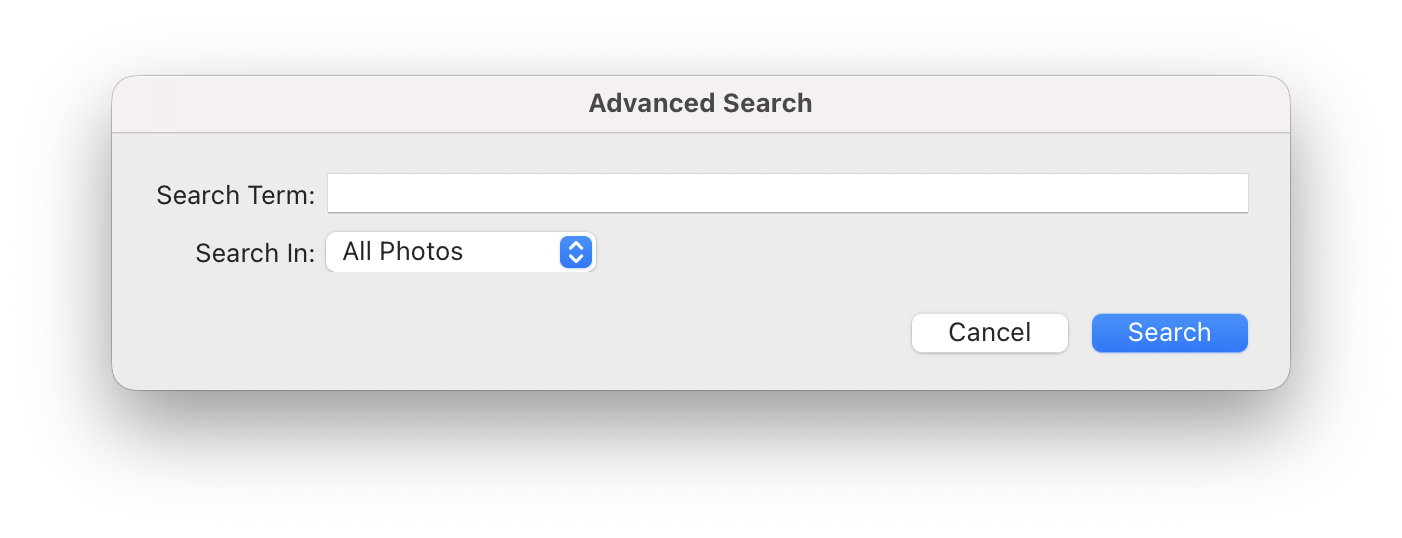Click the "All Photos" text in popup
Screen dimensions: 1402x538
tap(403, 252)
